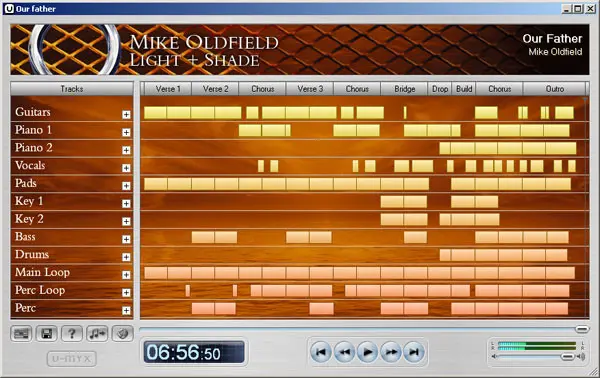Click the Perc Loop track name
Screen dimensions: 600x378
(x=40, y=290)
